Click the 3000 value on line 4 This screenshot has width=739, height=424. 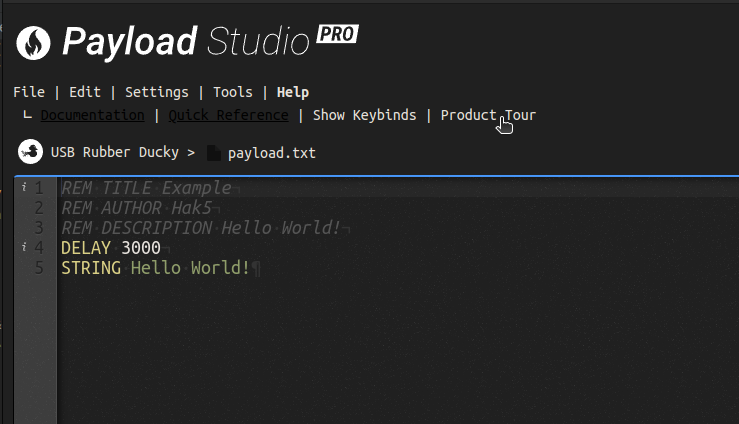click(141, 248)
